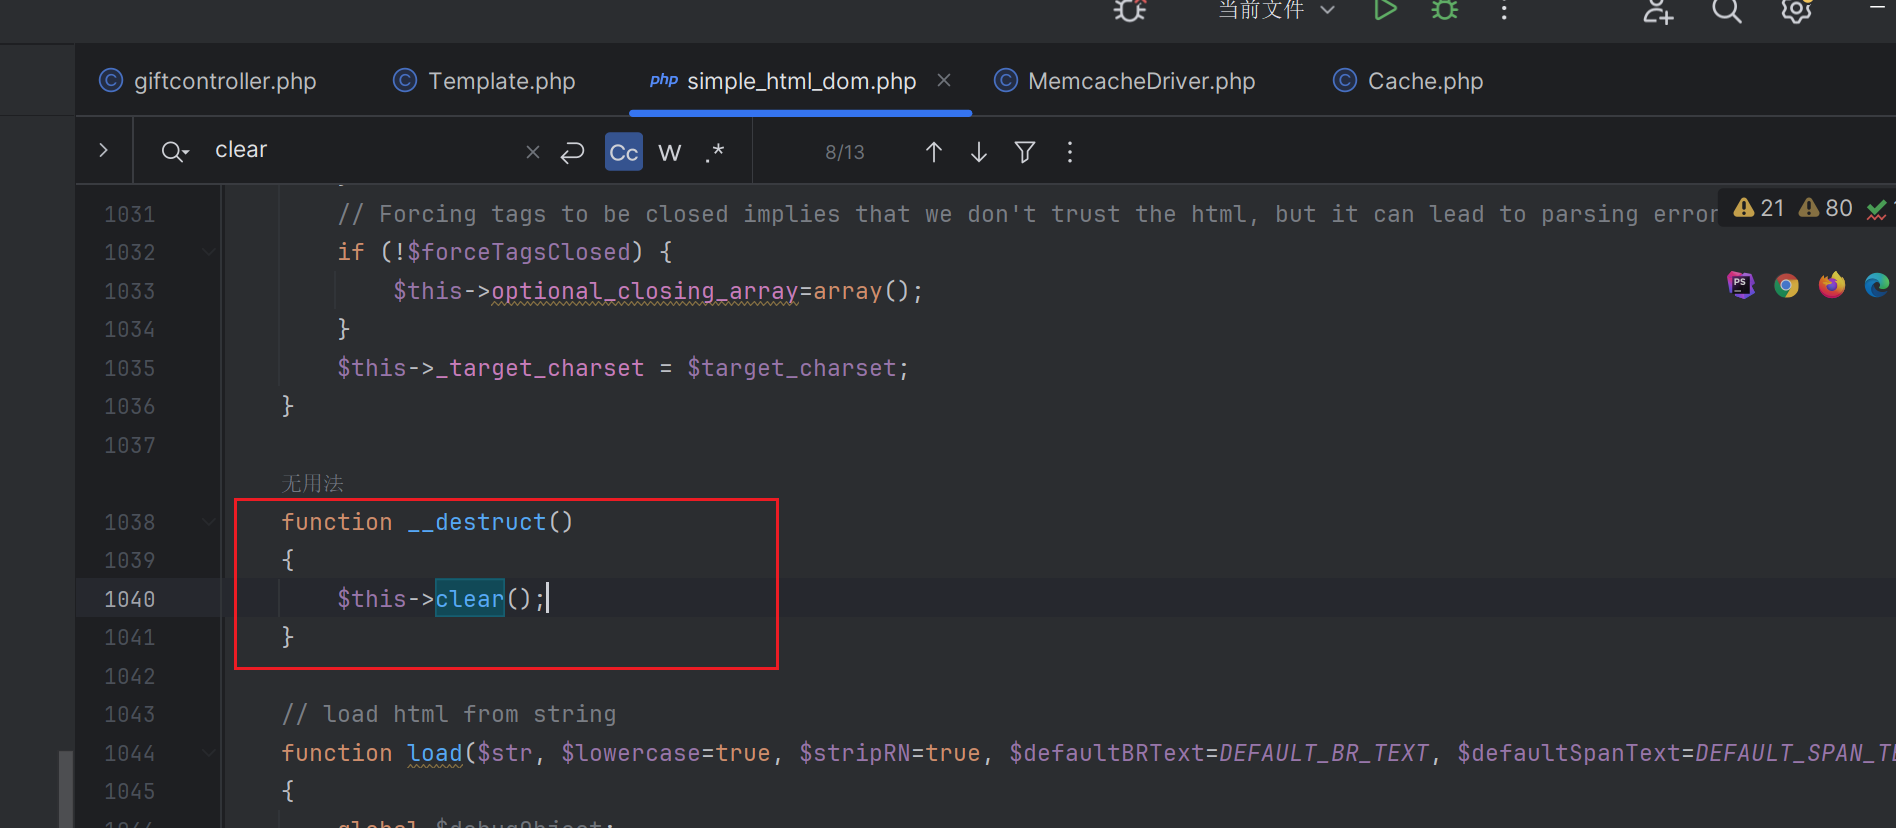
Task: Click the '// load html from string' comment
Action: pos(449,714)
